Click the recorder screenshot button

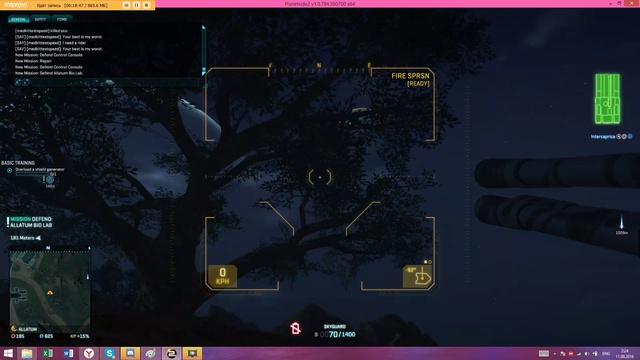pyautogui.click(x=126, y=5)
